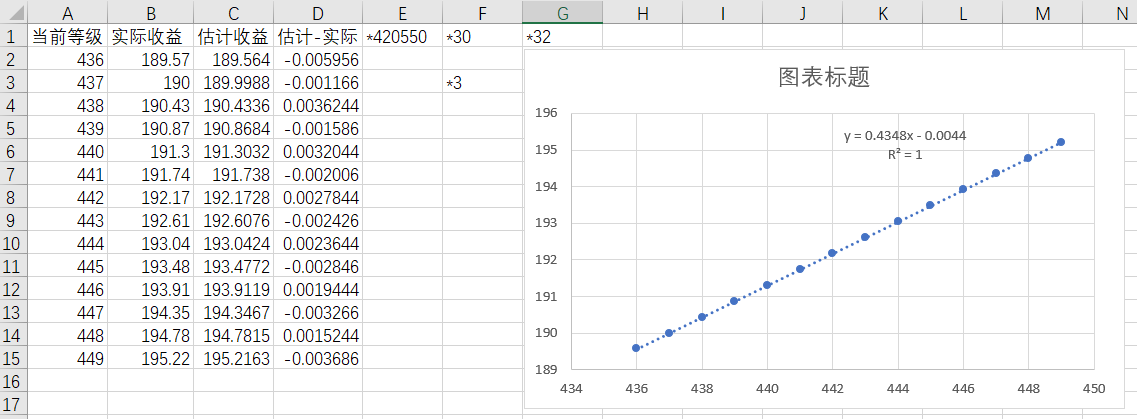
Task: Click cell A15 showing 449
Action: (68, 358)
